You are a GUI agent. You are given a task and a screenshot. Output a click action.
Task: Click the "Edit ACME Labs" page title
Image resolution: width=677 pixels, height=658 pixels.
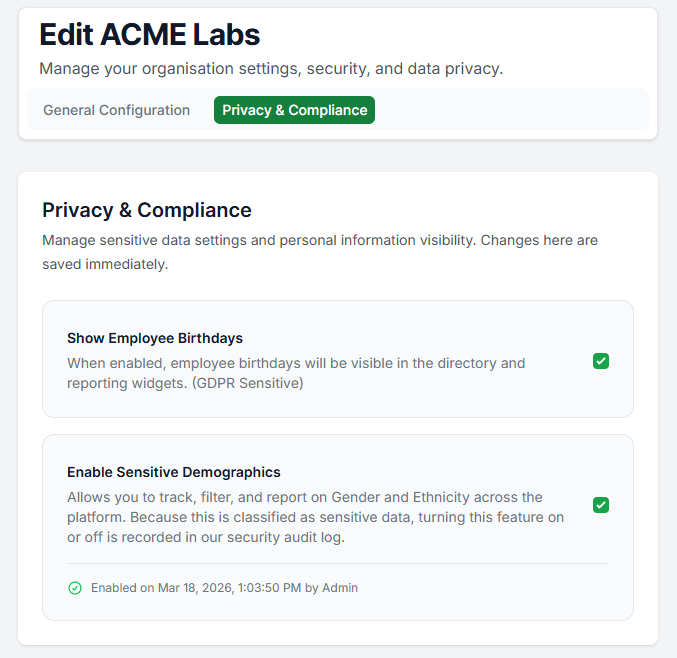tap(149, 35)
